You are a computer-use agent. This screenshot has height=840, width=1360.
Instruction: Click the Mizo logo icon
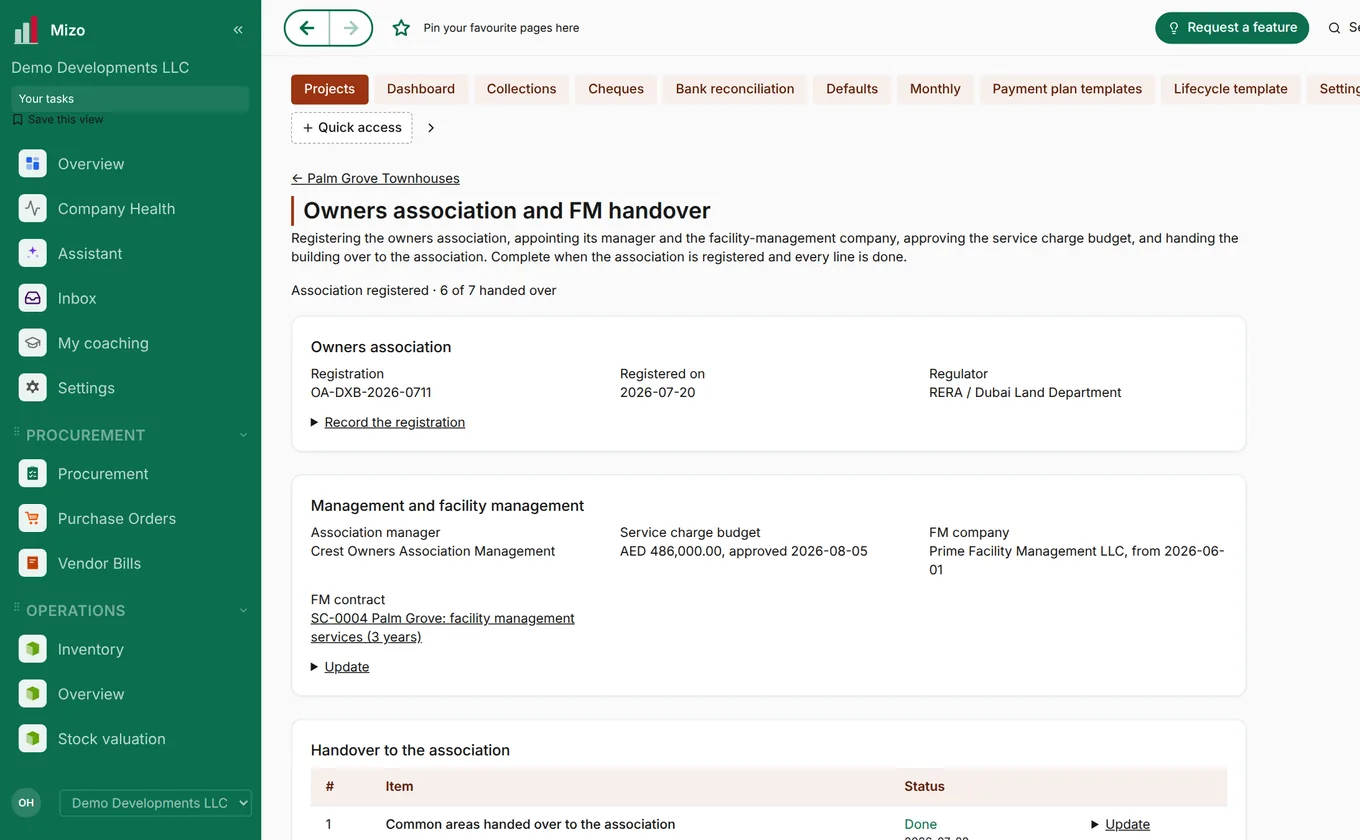(x=26, y=30)
